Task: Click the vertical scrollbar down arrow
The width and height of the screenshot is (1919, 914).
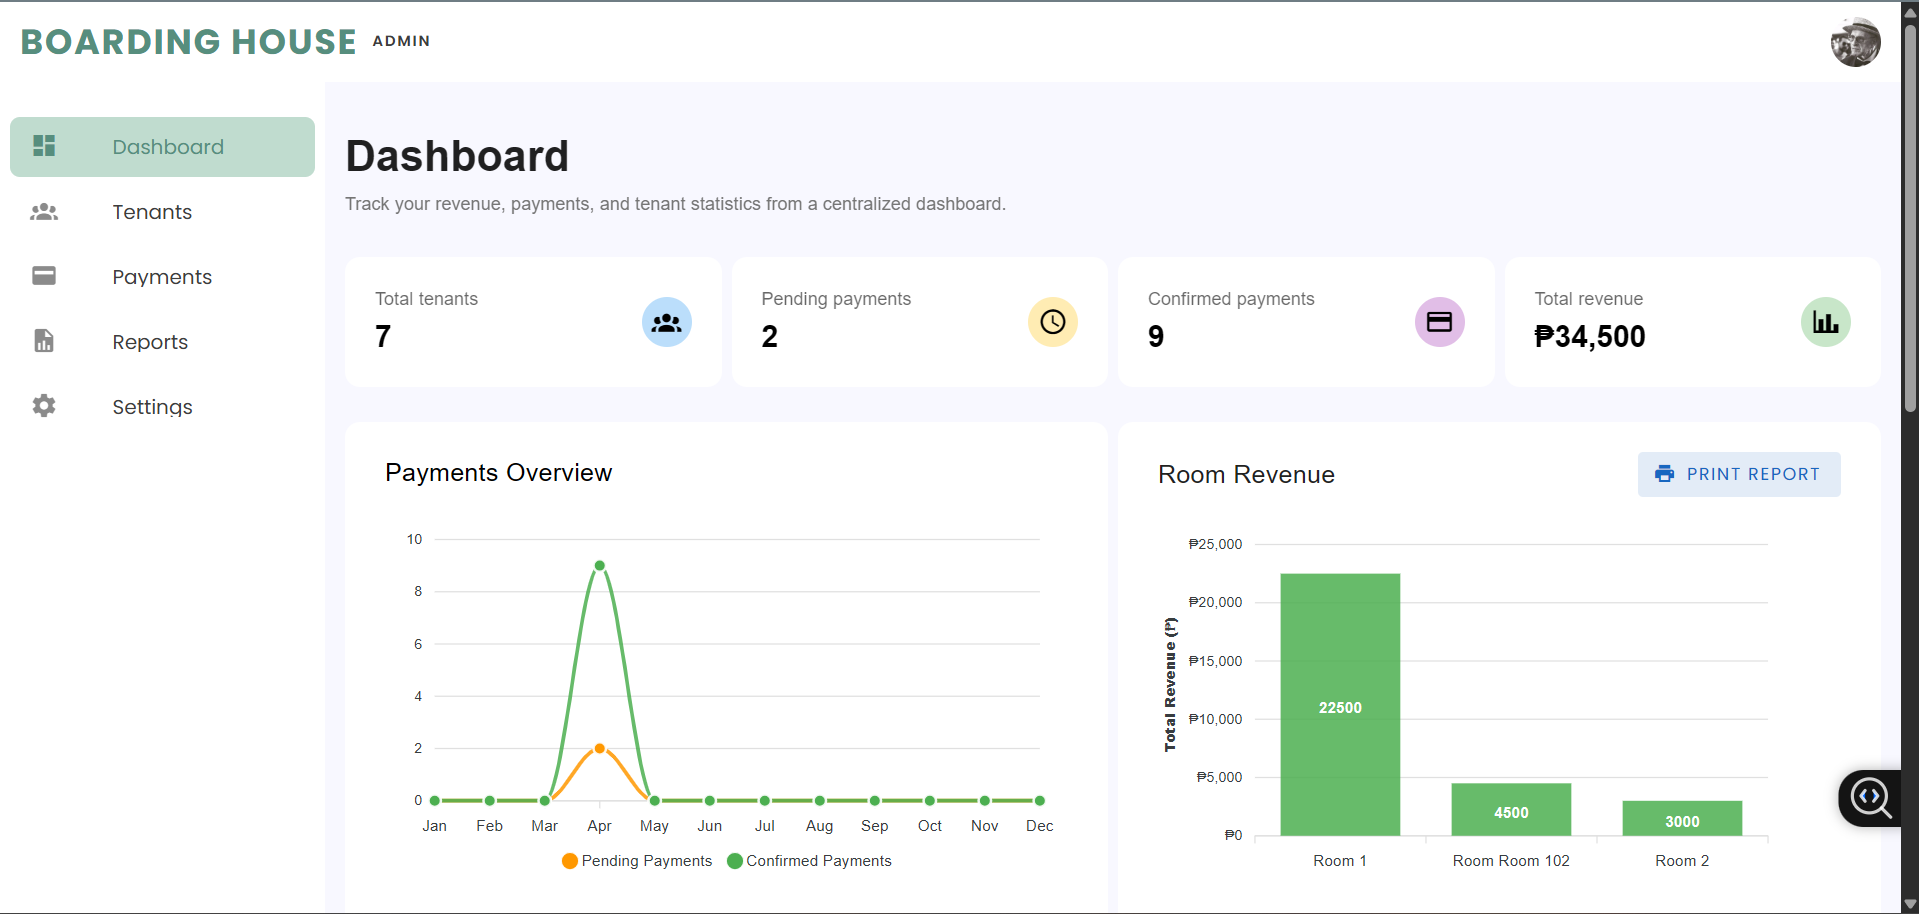Action: 1910,904
